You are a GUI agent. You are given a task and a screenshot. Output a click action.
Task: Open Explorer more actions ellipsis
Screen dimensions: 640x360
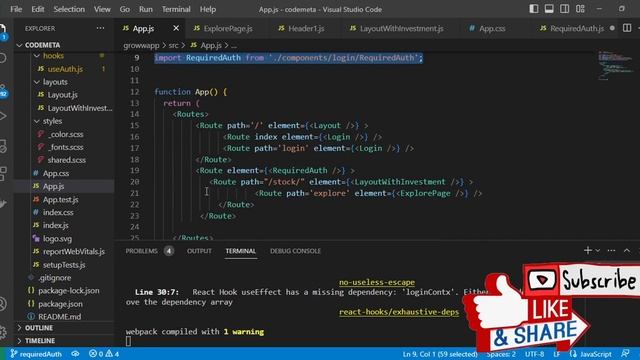coord(100,28)
